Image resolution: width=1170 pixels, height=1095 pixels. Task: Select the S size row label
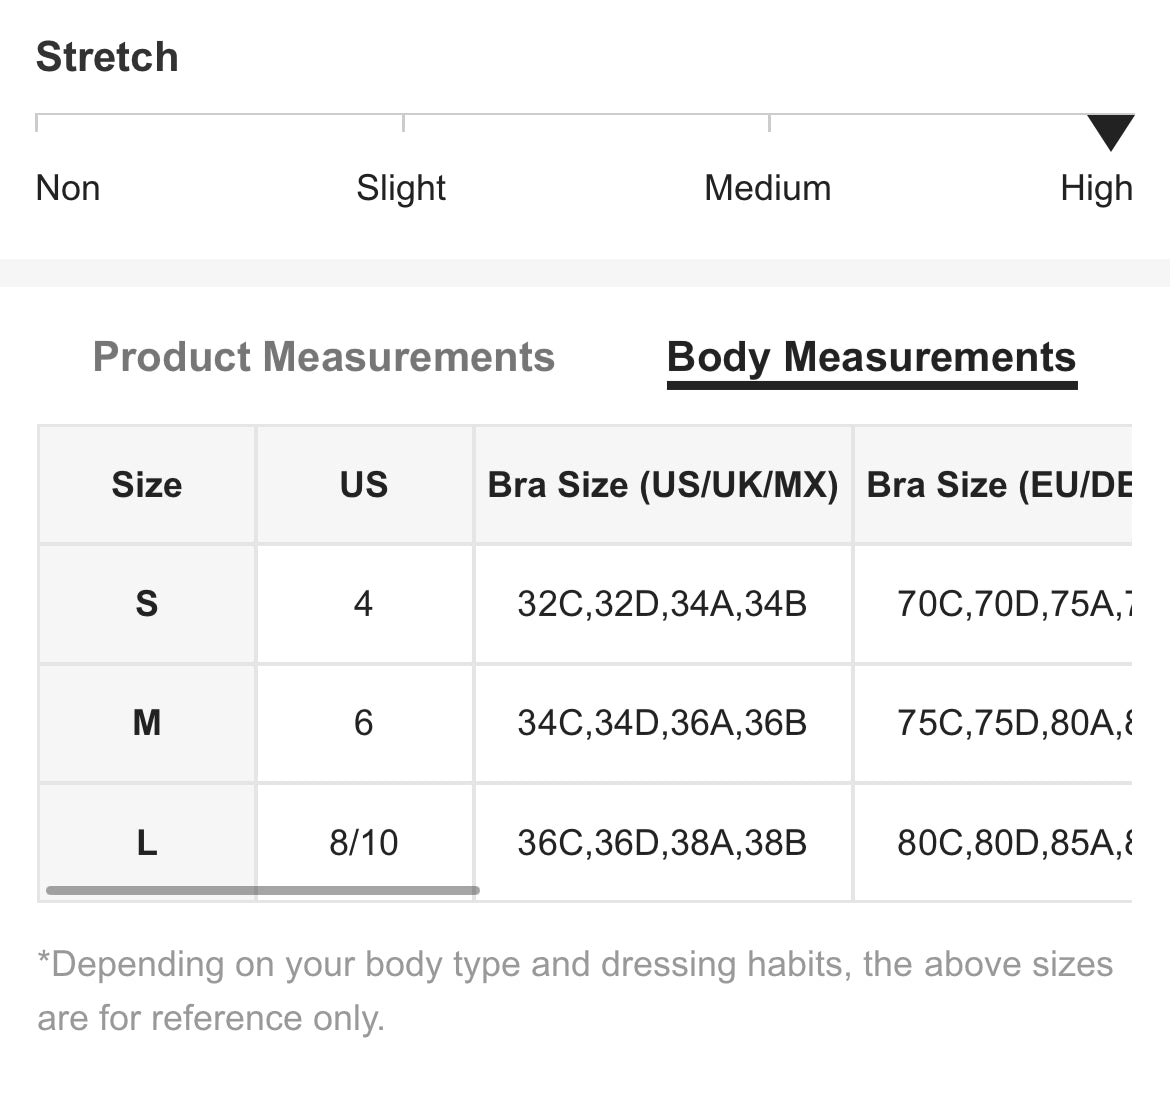(x=147, y=604)
